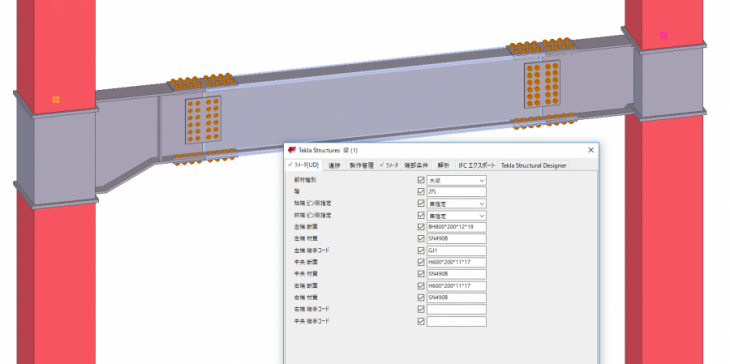Click the 中央 断面 H600*200*11*17 field
Screen dimensions: 730x364
click(457, 262)
